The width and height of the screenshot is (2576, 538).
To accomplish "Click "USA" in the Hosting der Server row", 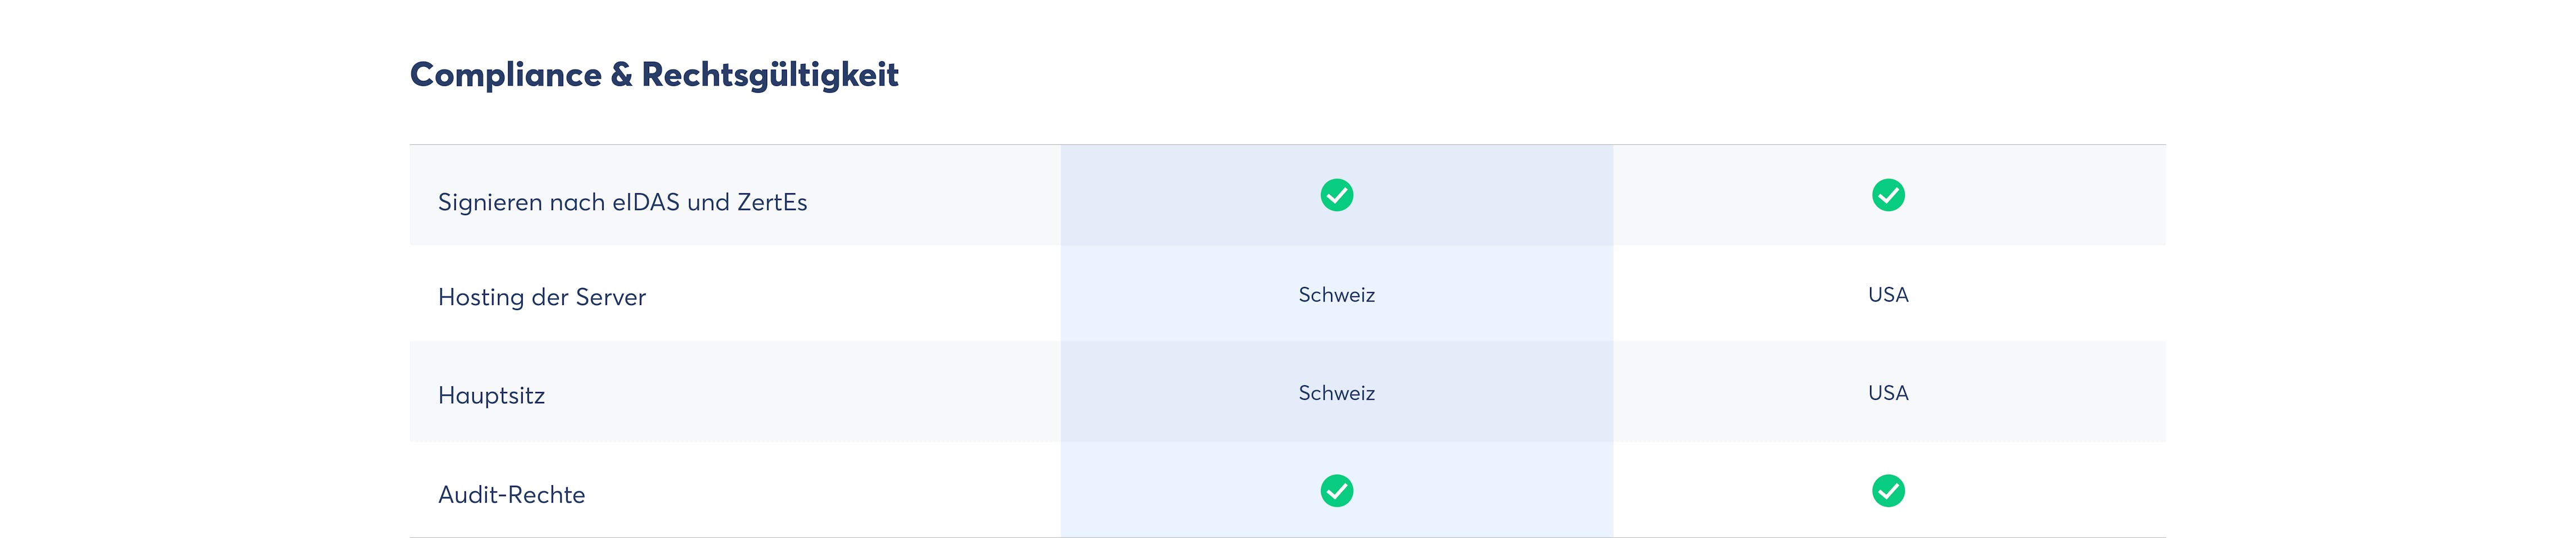I will point(1887,295).
